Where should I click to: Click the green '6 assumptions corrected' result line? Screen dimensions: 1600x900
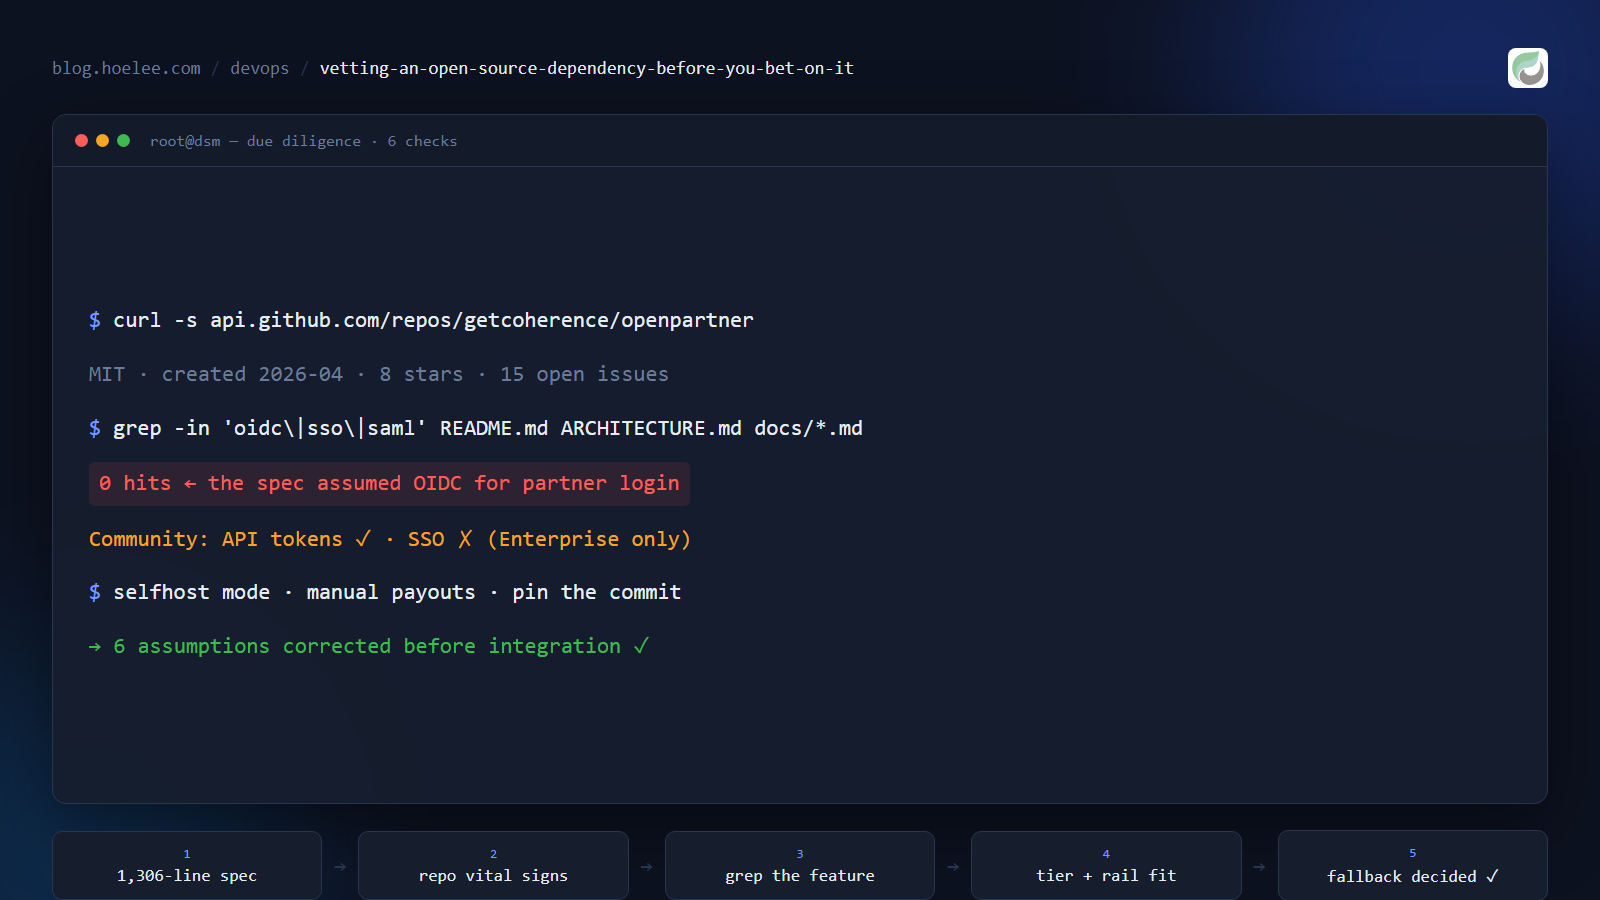pyautogui.click(x=369, y=646)
